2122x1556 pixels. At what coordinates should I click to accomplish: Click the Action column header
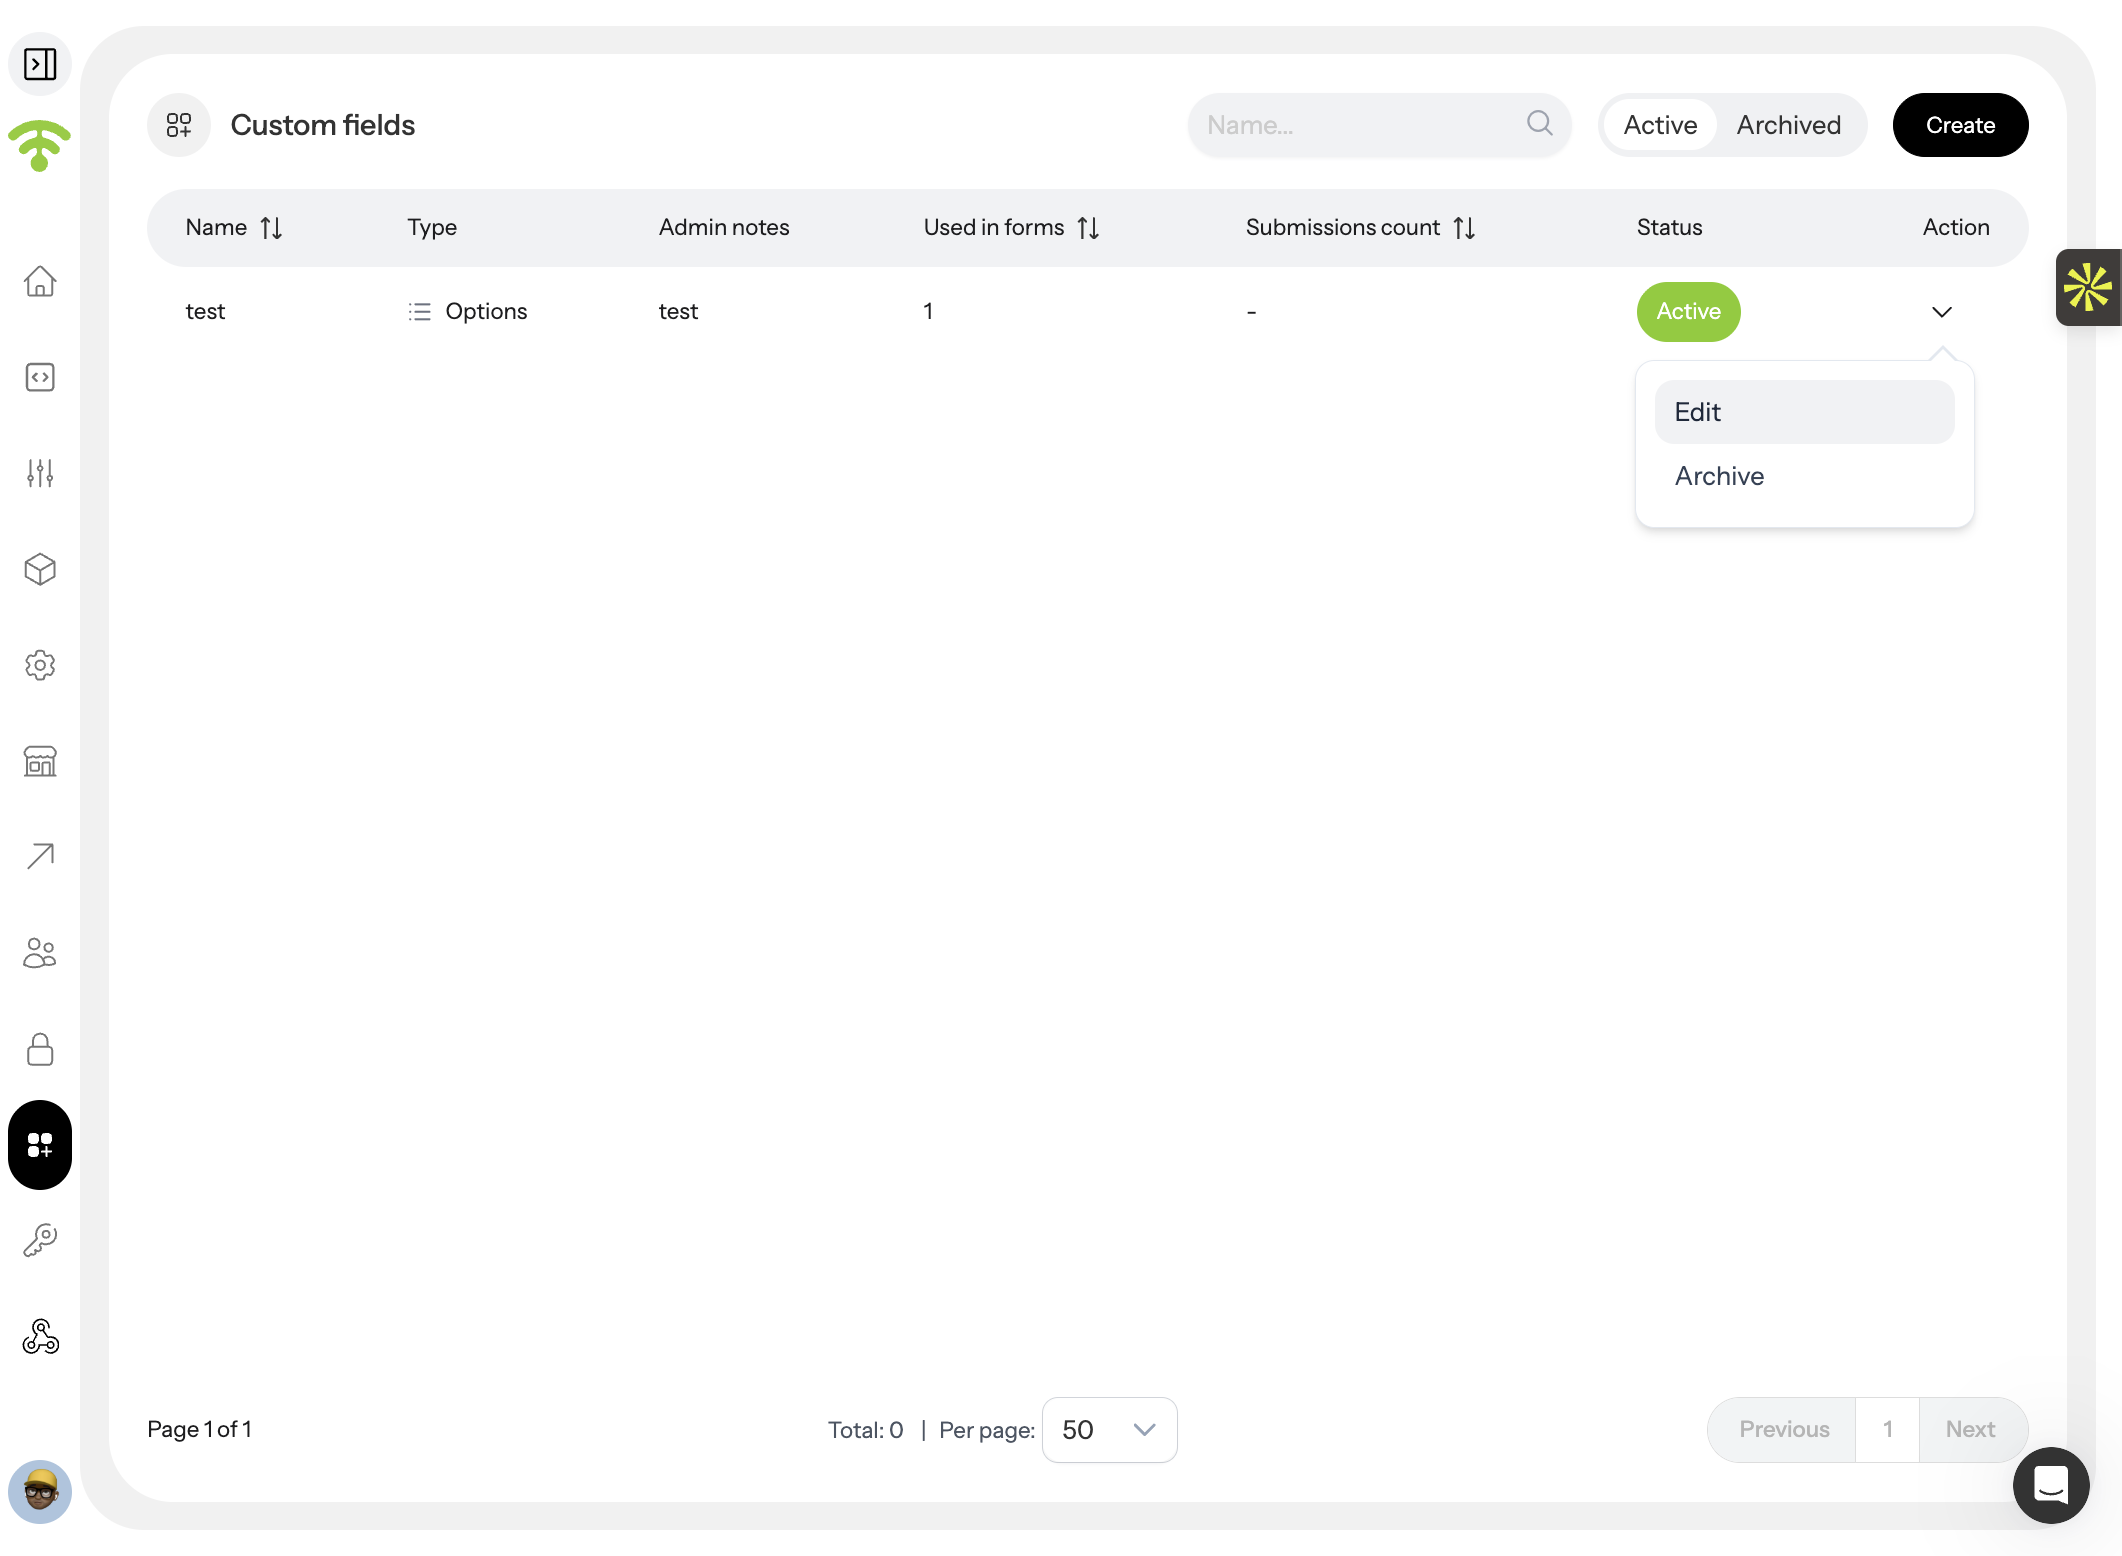point(1956,228)
